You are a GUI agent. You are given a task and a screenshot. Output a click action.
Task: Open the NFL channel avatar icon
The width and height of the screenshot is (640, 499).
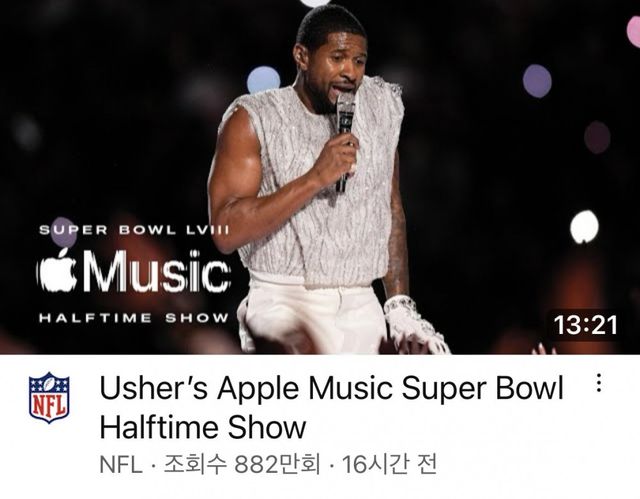(49, 397)
